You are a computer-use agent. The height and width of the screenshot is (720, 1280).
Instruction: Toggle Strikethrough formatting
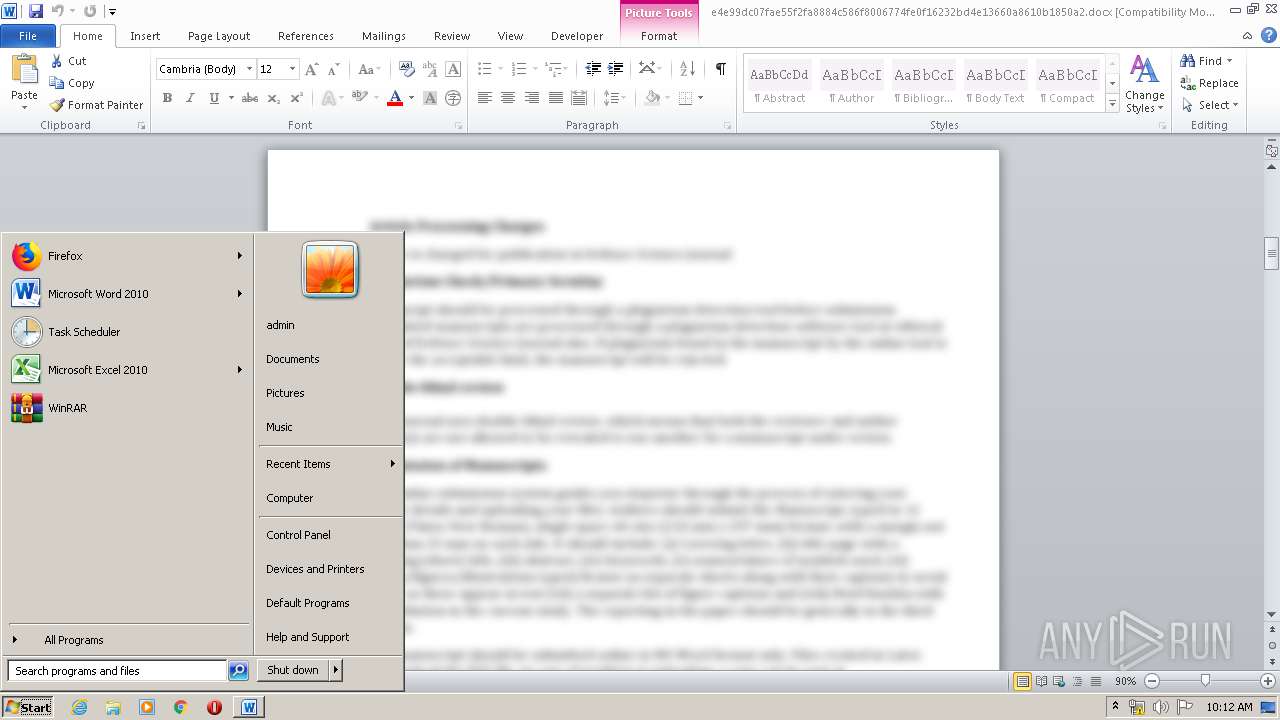tap(250, 98)
